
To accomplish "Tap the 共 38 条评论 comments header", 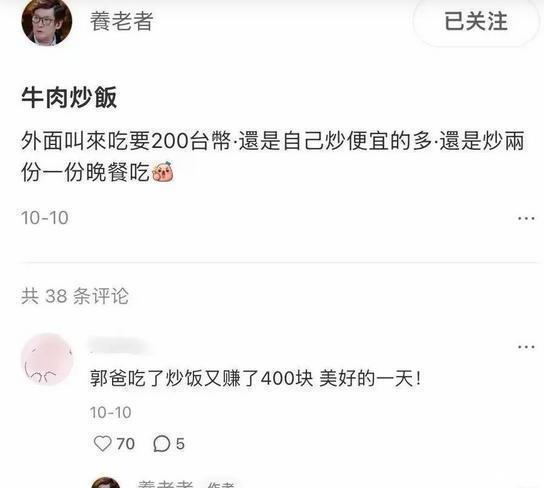I will (75, 296).
